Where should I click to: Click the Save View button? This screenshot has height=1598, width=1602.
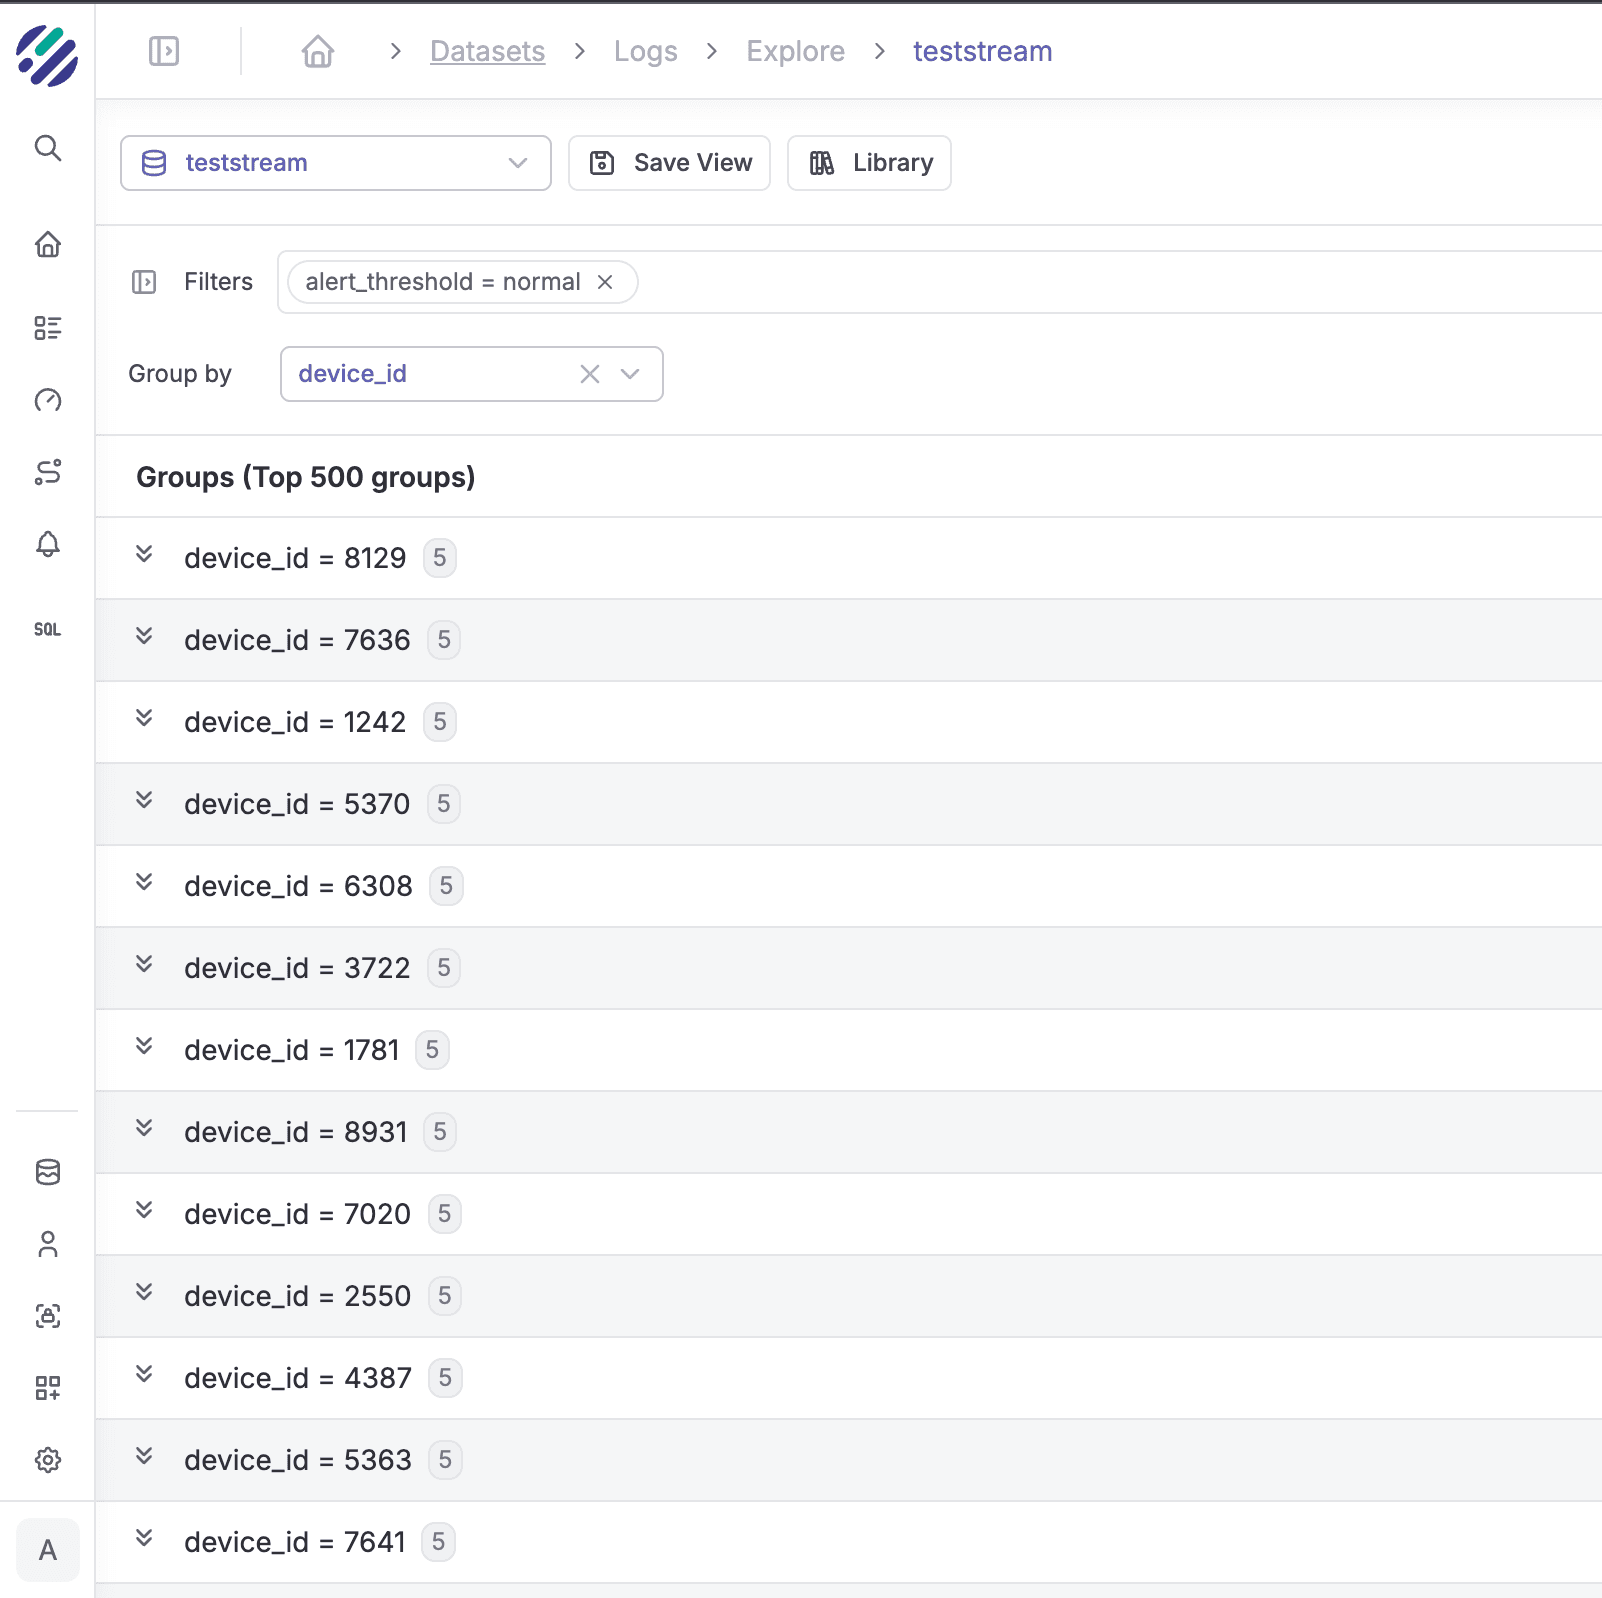tap(669, 163)
